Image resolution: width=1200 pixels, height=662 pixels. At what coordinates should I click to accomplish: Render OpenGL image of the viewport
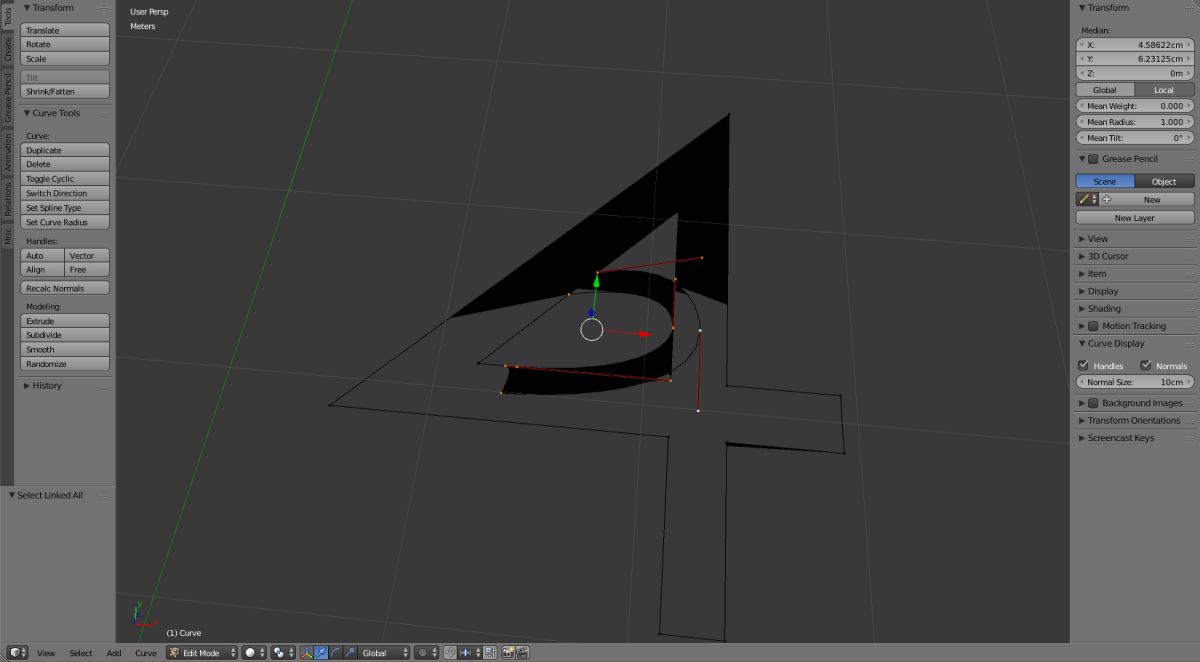508,652
